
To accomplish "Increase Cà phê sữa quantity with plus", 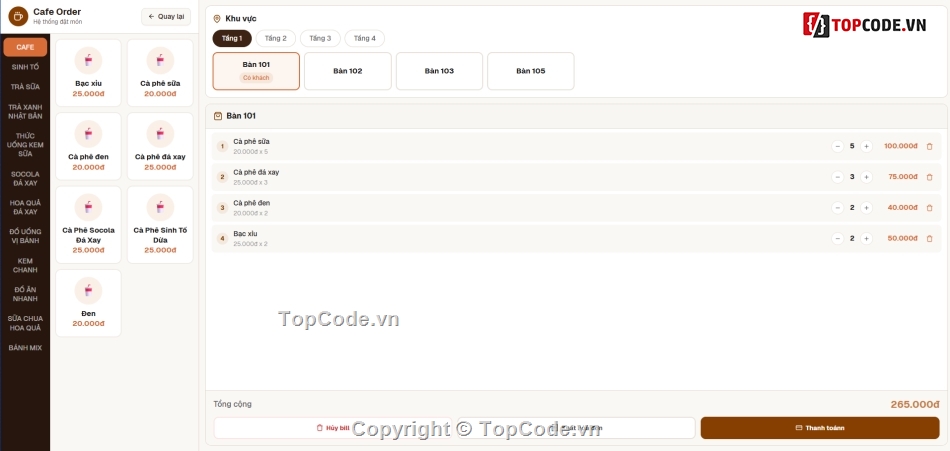I will click(866, 146).
